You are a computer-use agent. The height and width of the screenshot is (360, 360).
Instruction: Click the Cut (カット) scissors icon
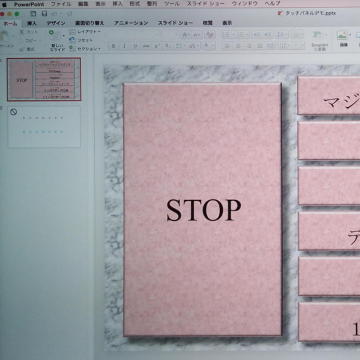click(x=22, y=32)
